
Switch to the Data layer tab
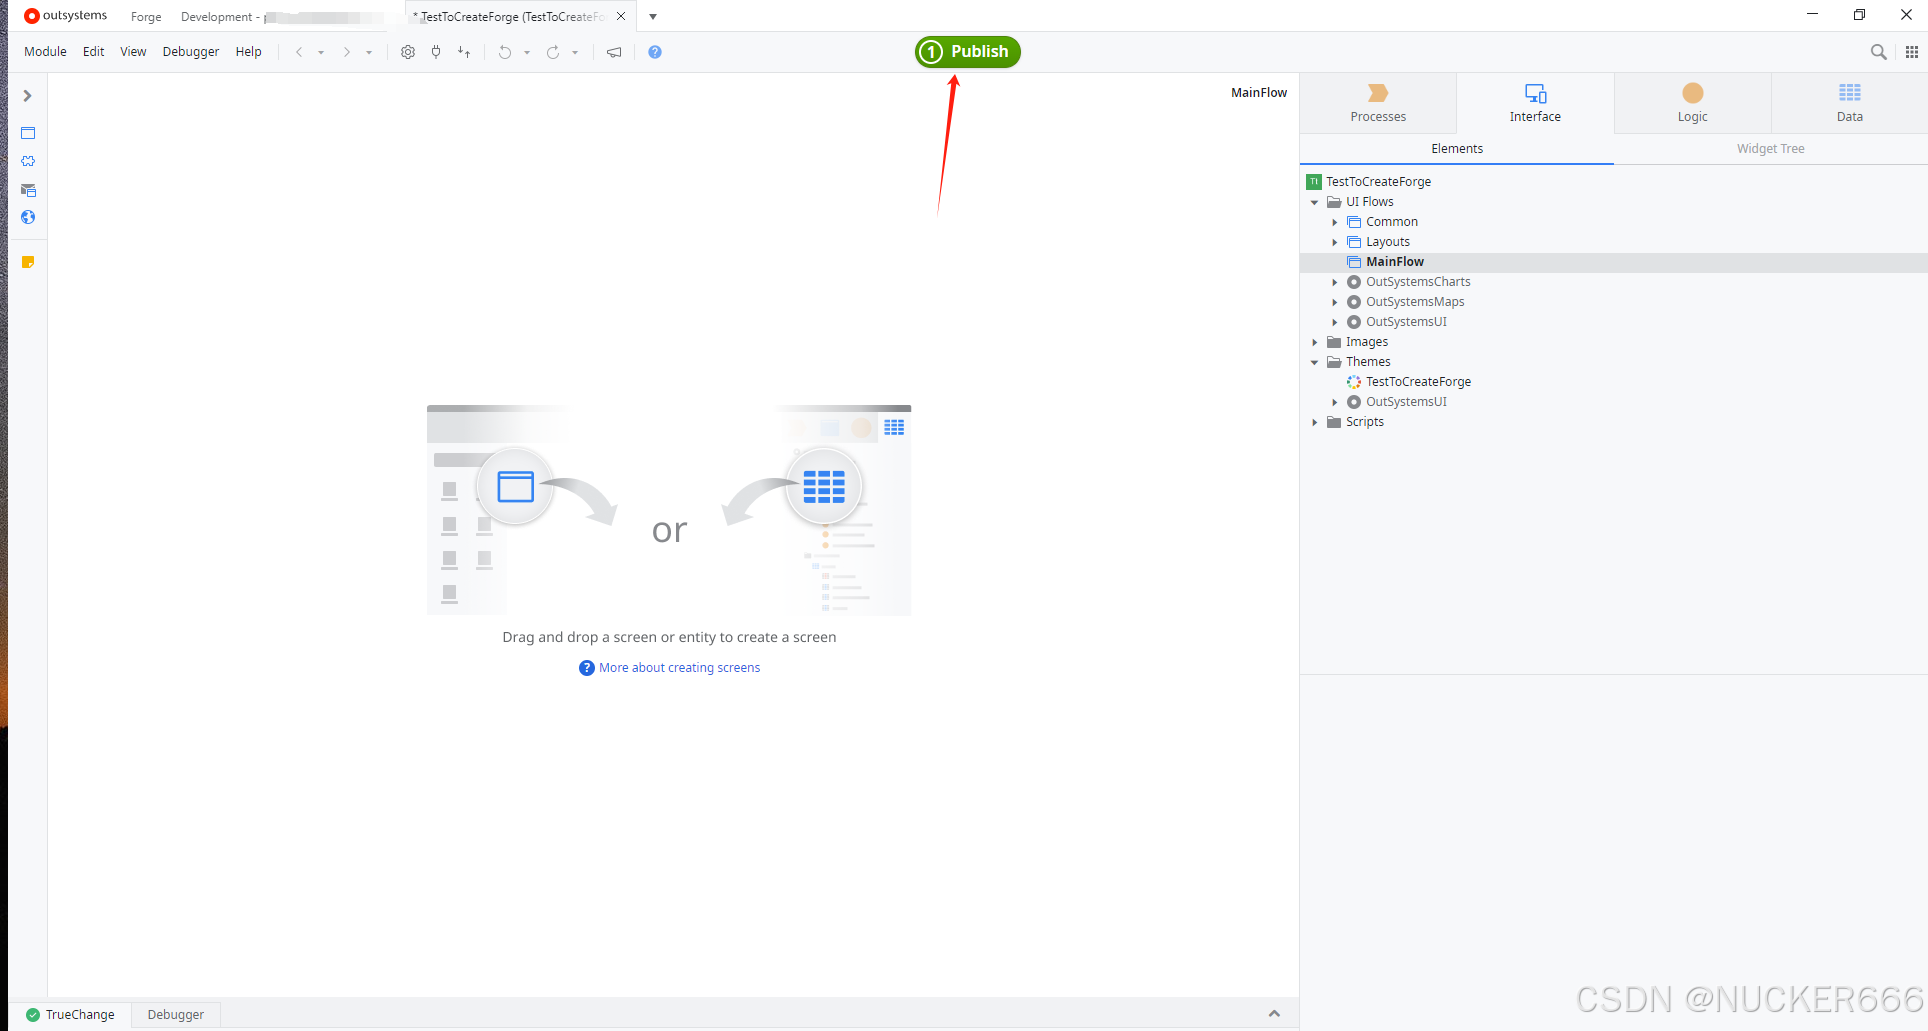[1849, 103]
